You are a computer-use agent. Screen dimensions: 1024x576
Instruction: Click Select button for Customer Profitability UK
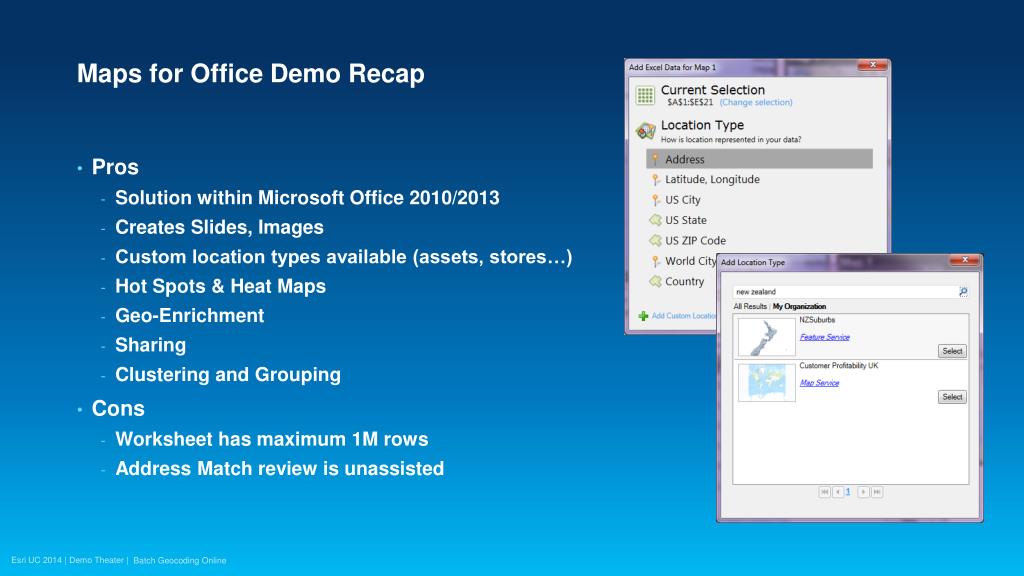point(952,397)
